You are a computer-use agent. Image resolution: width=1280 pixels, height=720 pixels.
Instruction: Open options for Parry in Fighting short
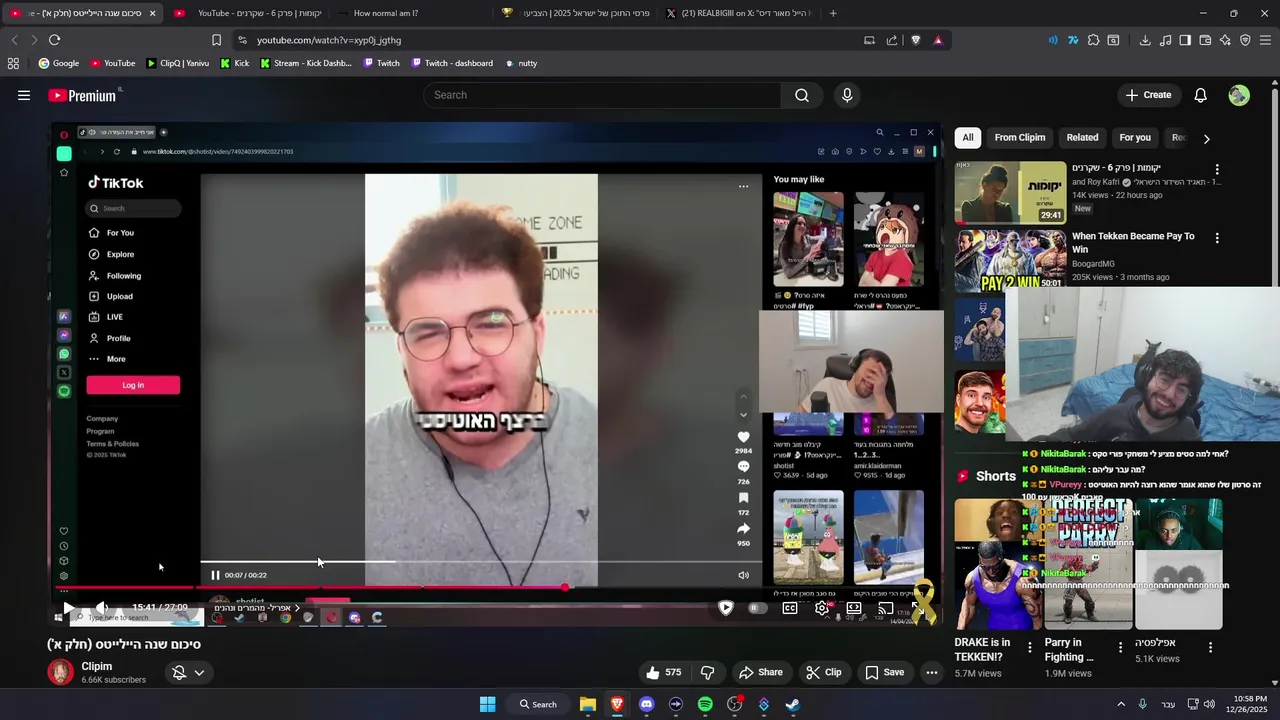click(x=1120, y=648)
